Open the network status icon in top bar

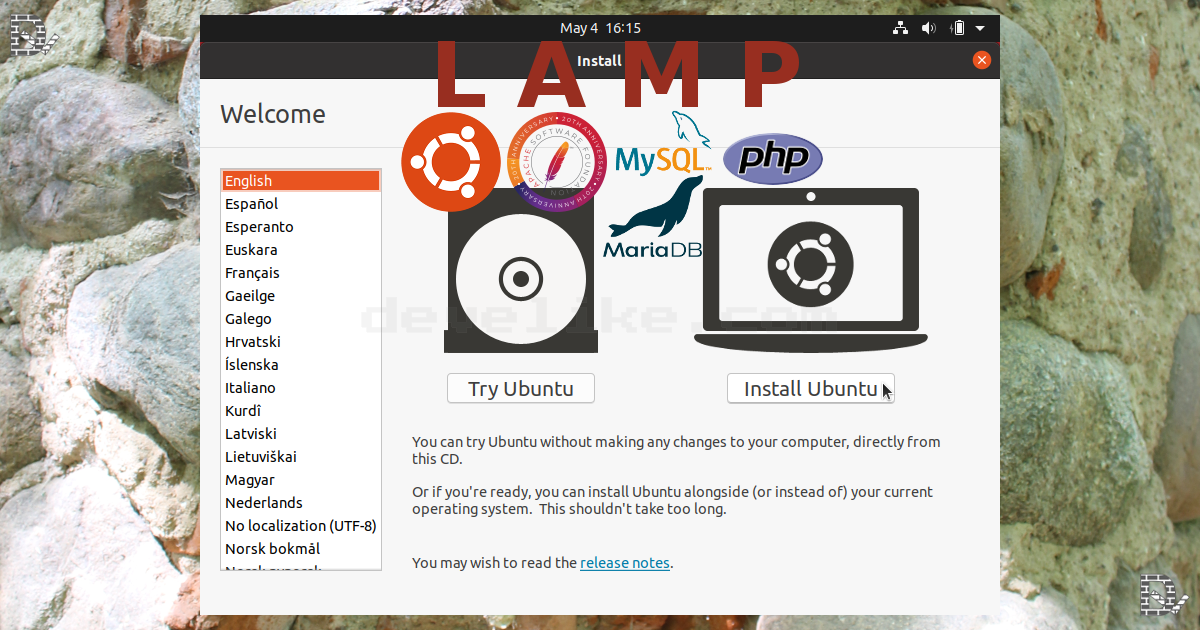pos(900,28)
